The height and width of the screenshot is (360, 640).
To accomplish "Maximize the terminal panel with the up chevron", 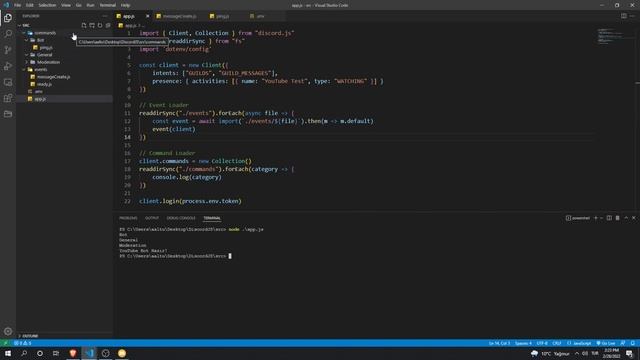I will pos(626,218).
